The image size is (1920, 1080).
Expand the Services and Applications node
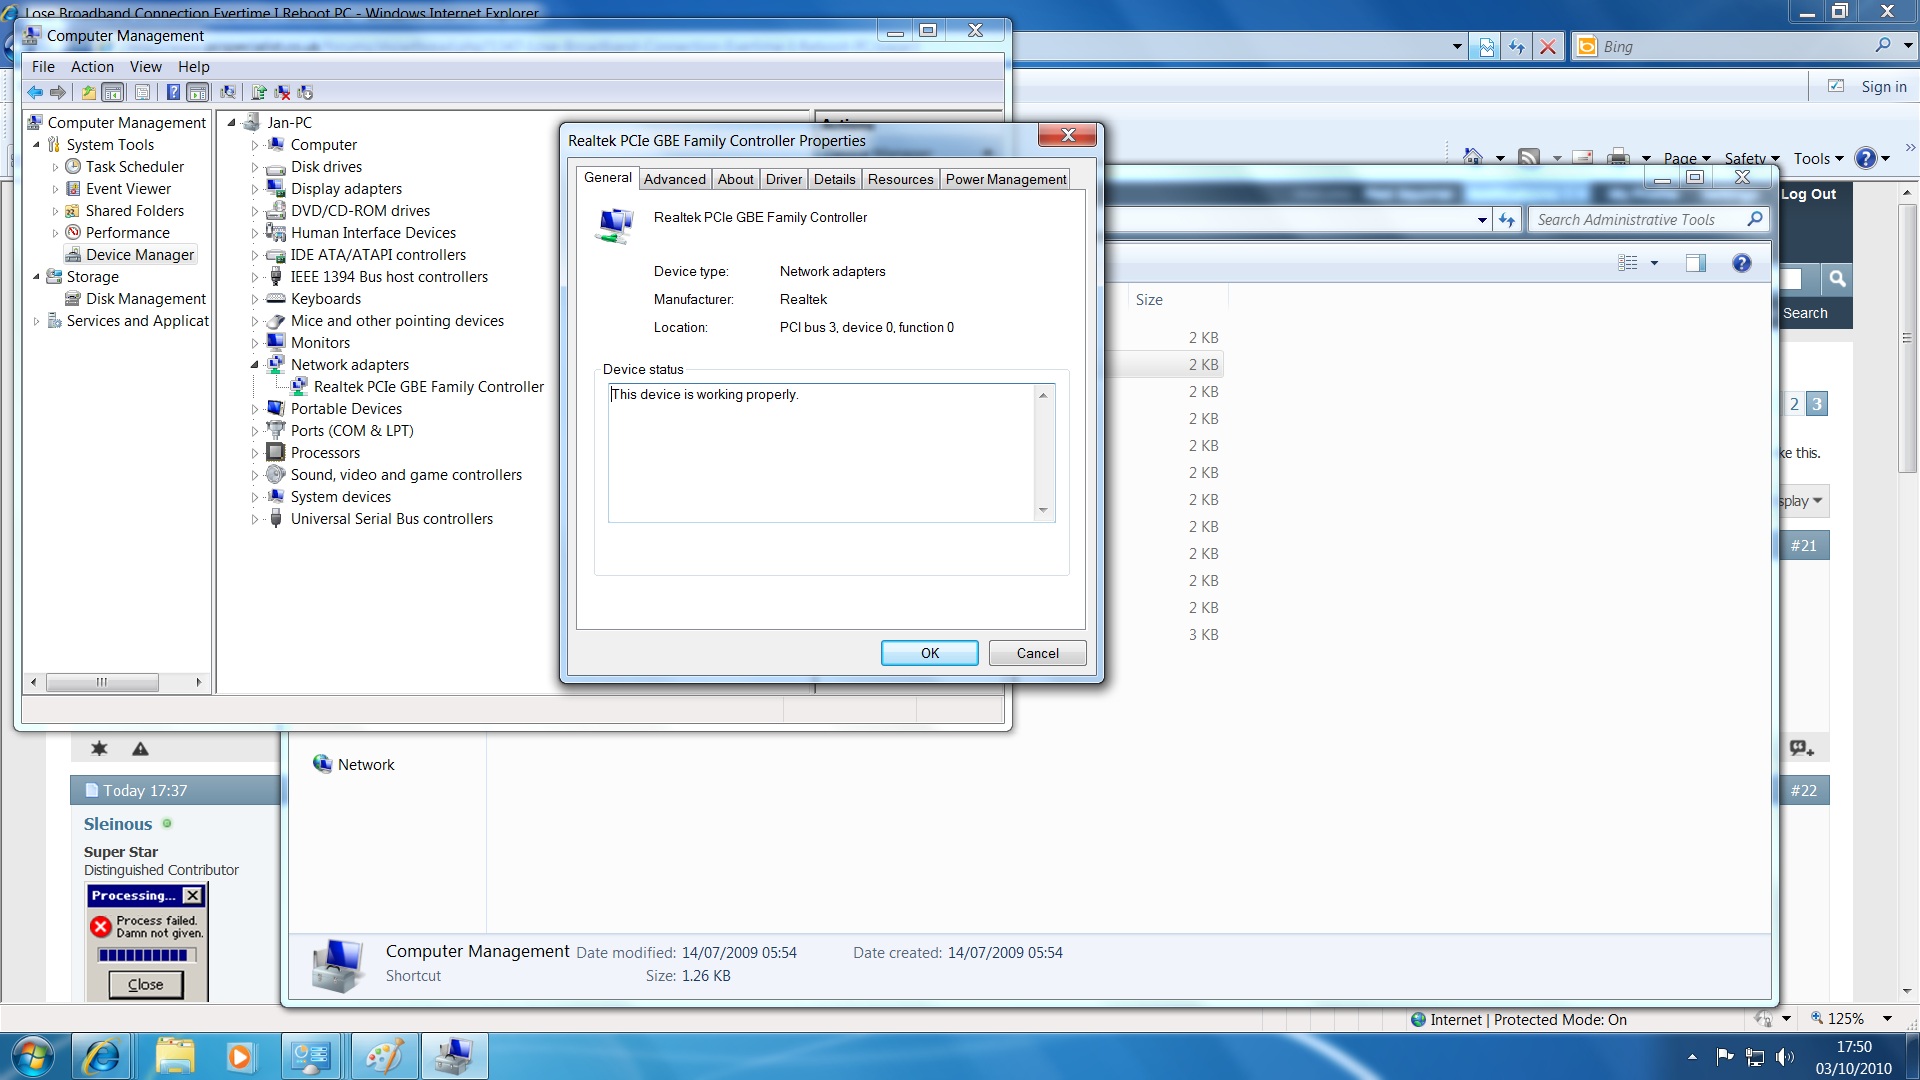pos(37,321)
